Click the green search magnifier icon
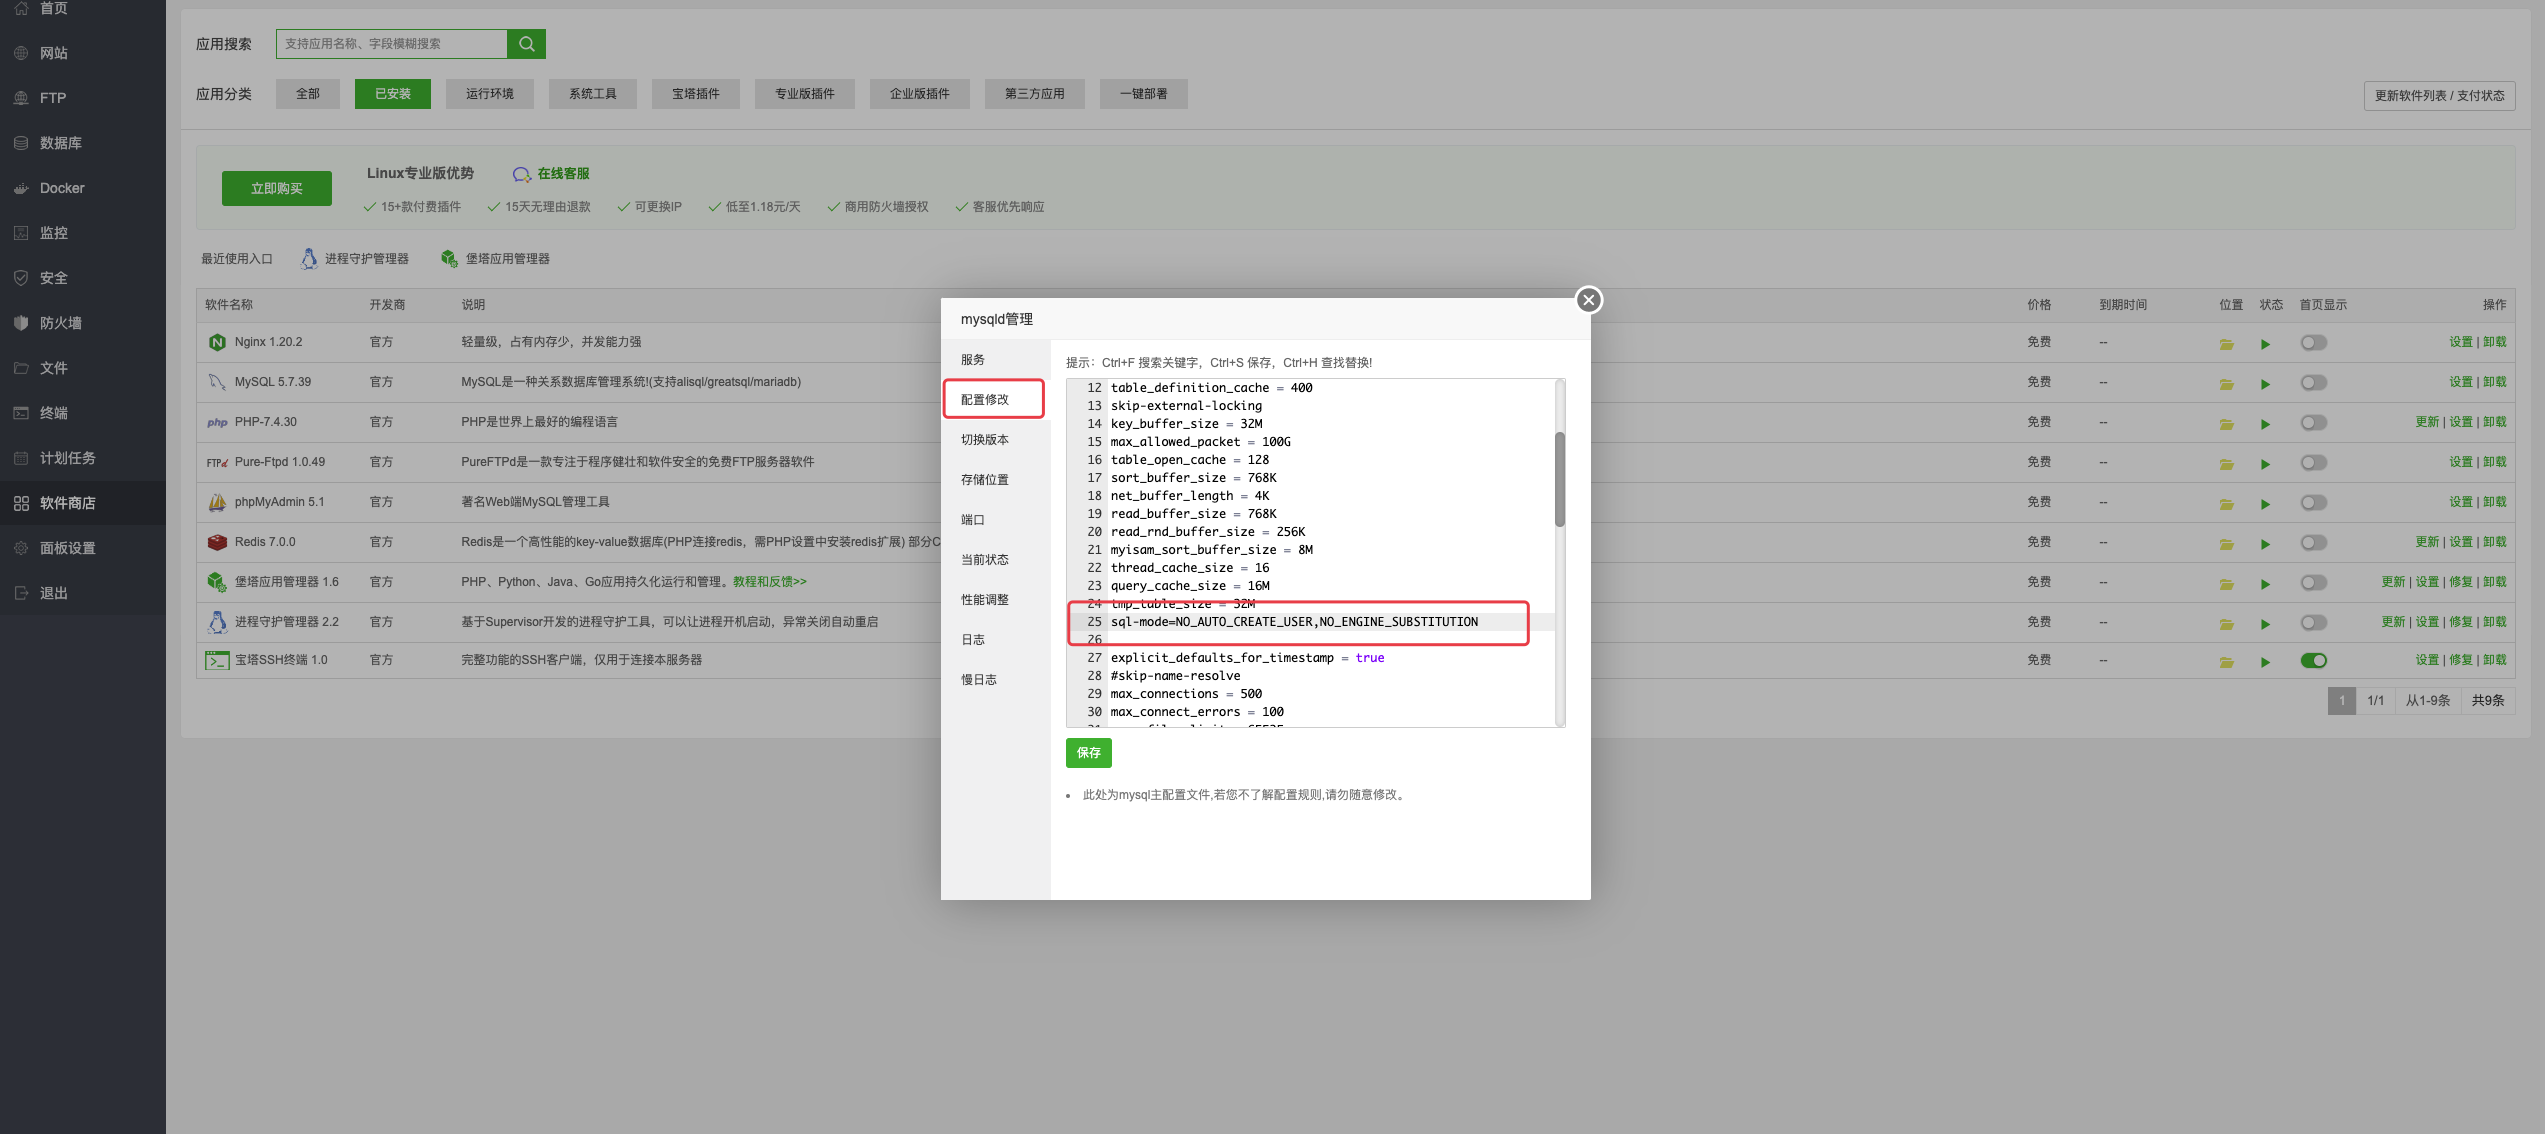 coord(526,43)
